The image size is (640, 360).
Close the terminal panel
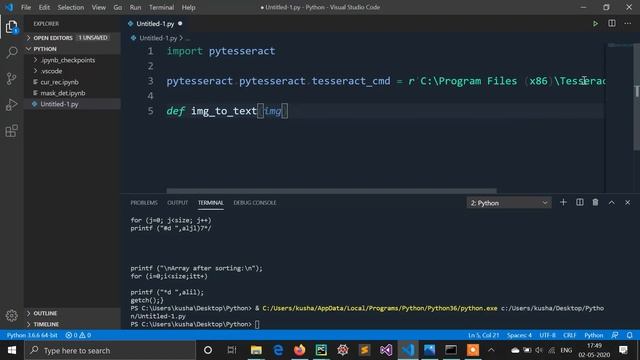[x=627, y=202]
